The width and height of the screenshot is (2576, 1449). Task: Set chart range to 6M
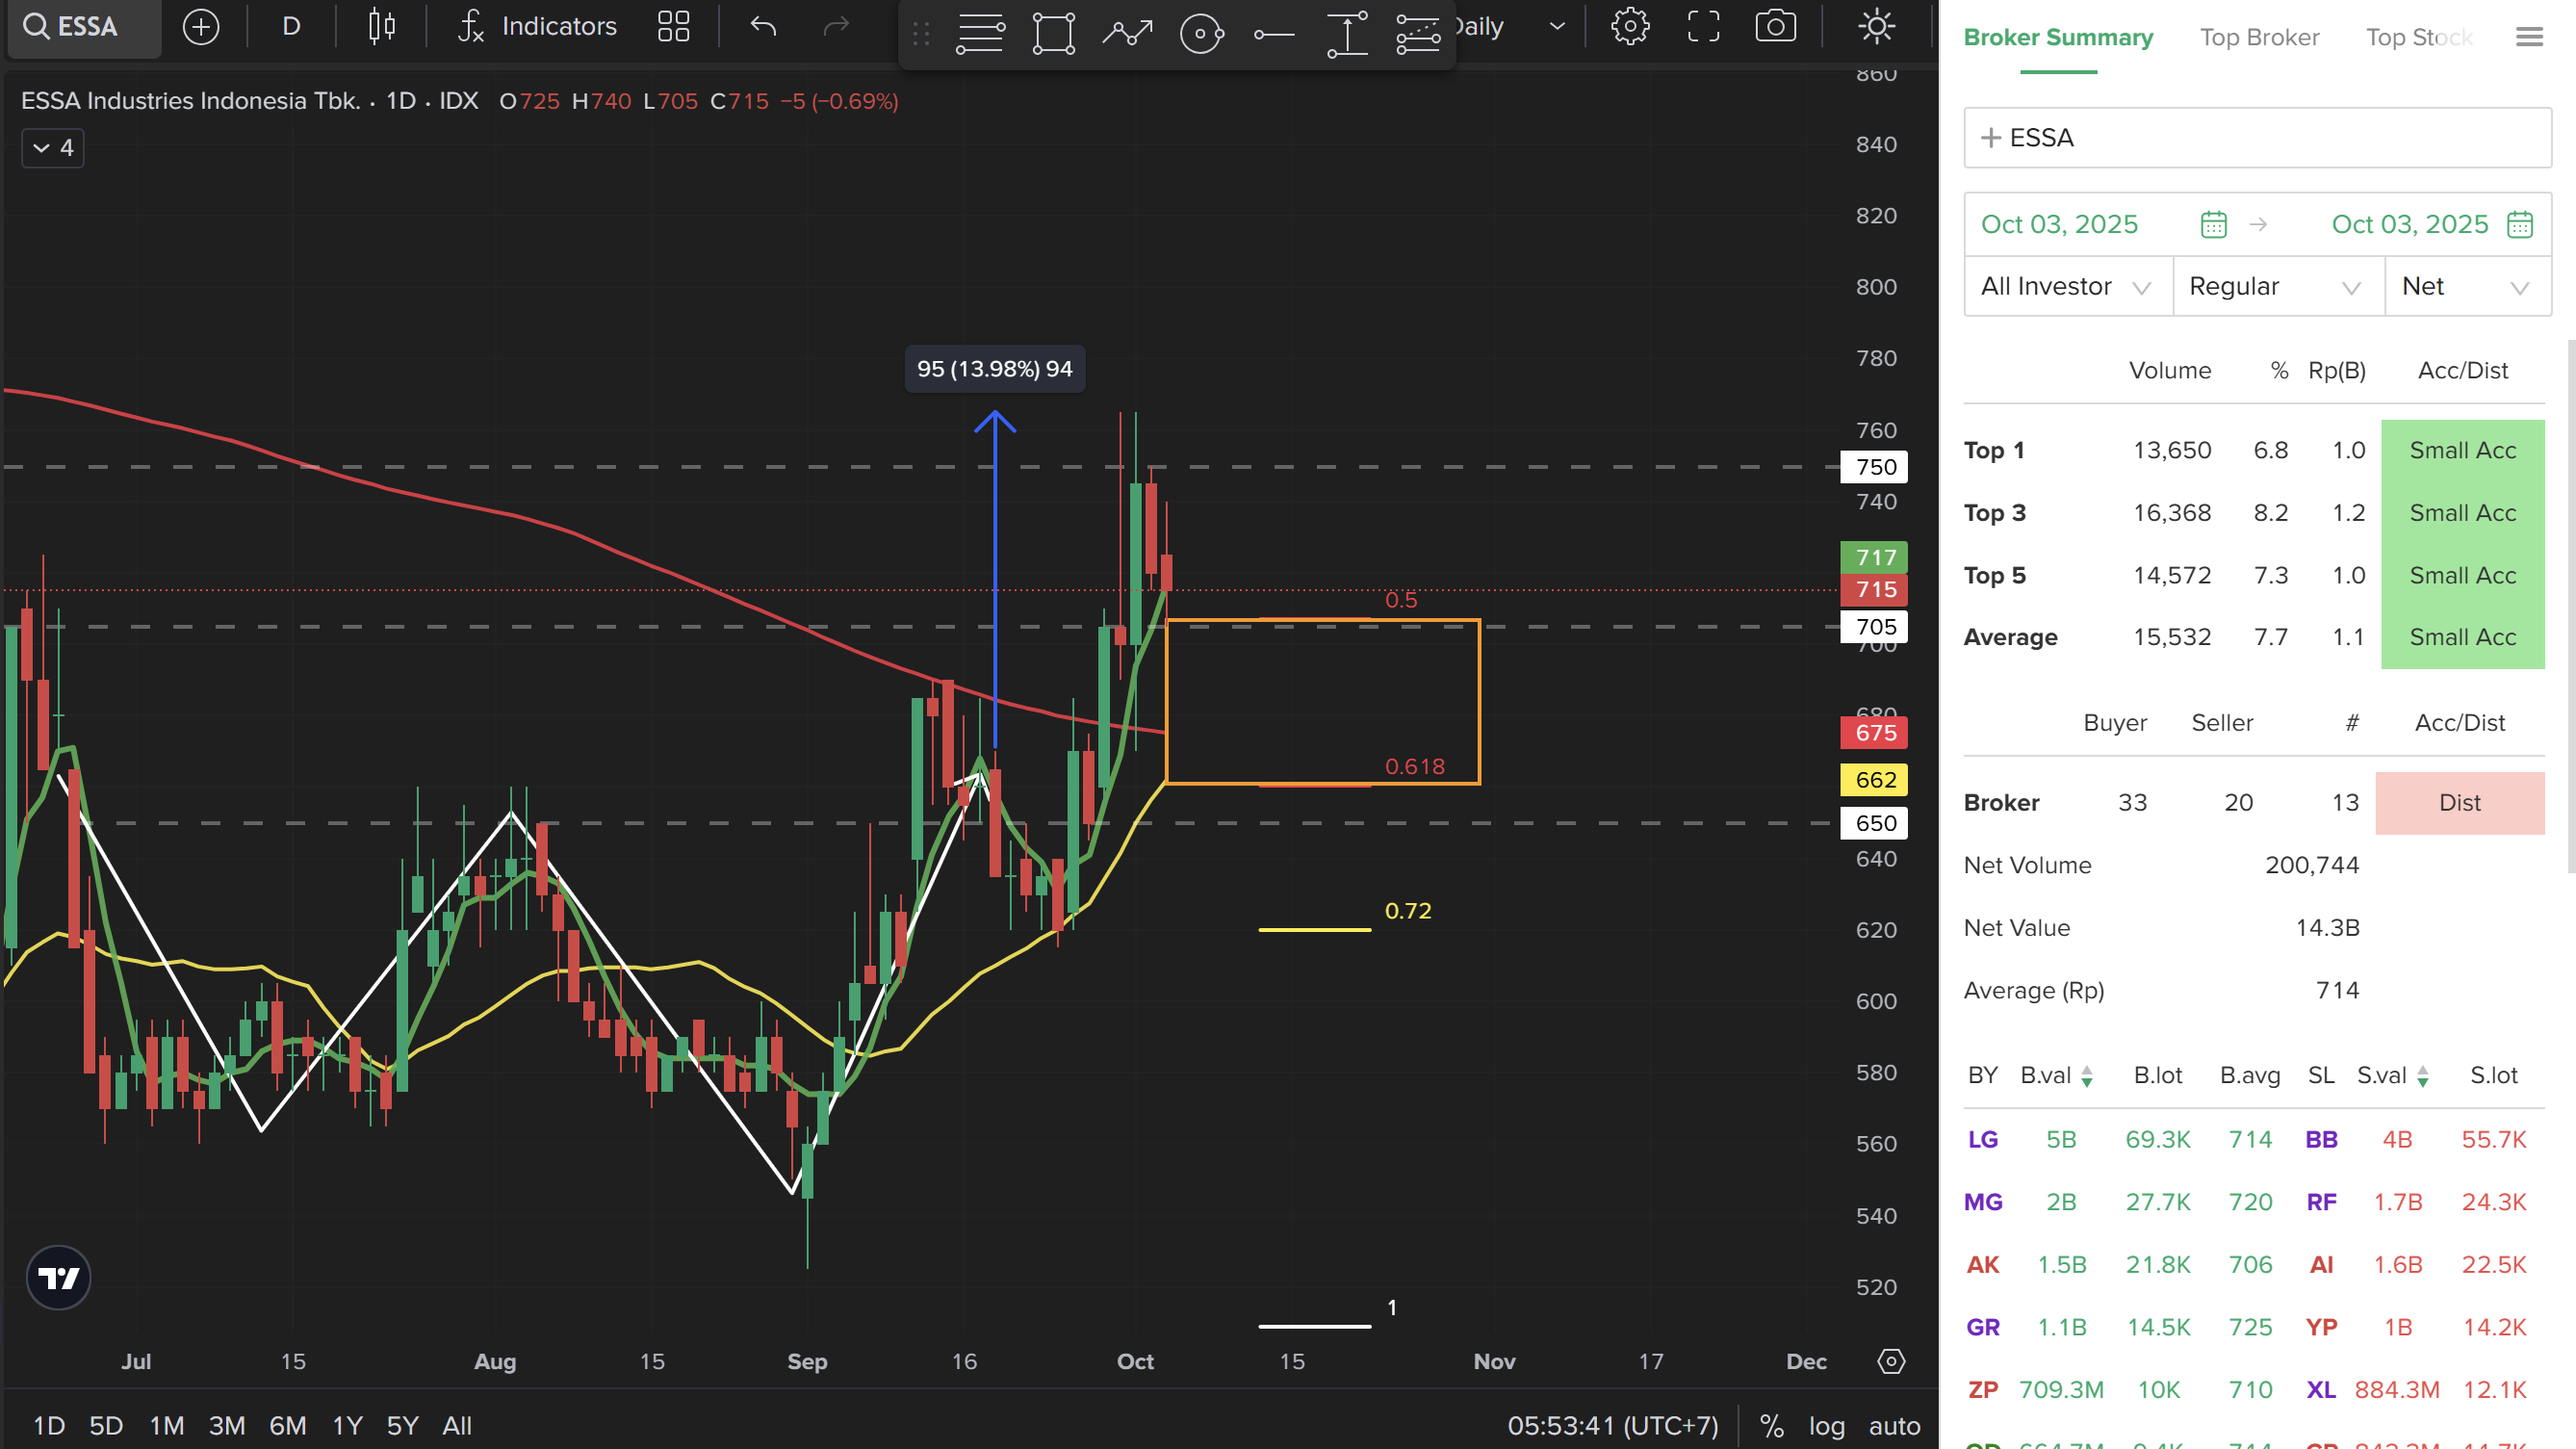tap(287, 1425)
